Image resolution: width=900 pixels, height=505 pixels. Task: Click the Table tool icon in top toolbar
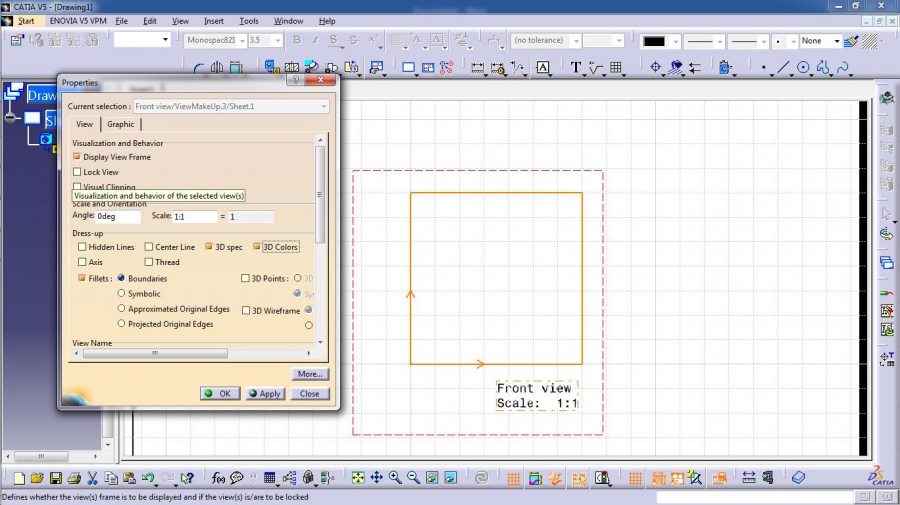point(616,68)
